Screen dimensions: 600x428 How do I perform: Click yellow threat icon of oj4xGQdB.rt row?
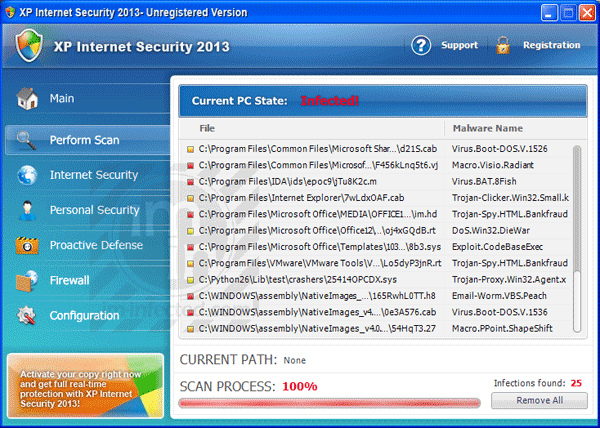coord(190,231)
